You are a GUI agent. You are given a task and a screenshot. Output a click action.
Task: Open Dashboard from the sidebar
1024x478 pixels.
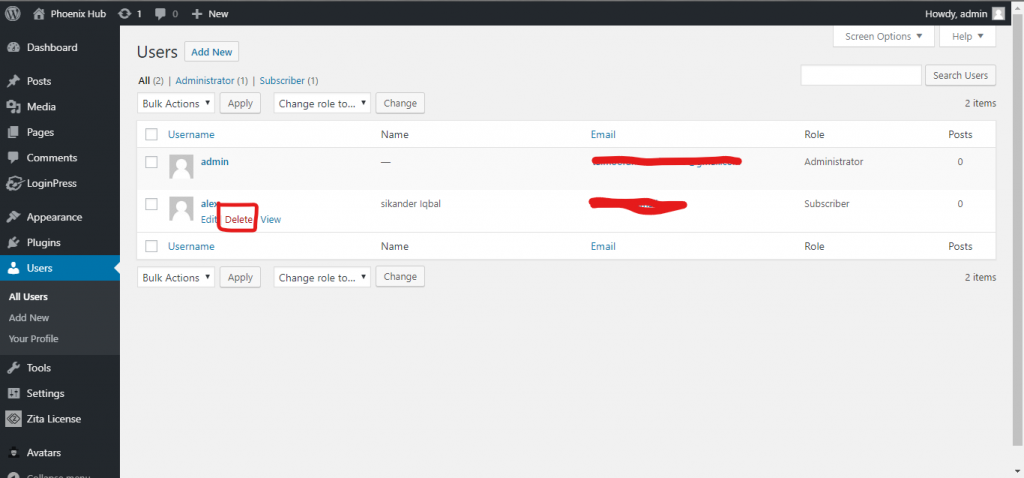[x=52, y=47]
